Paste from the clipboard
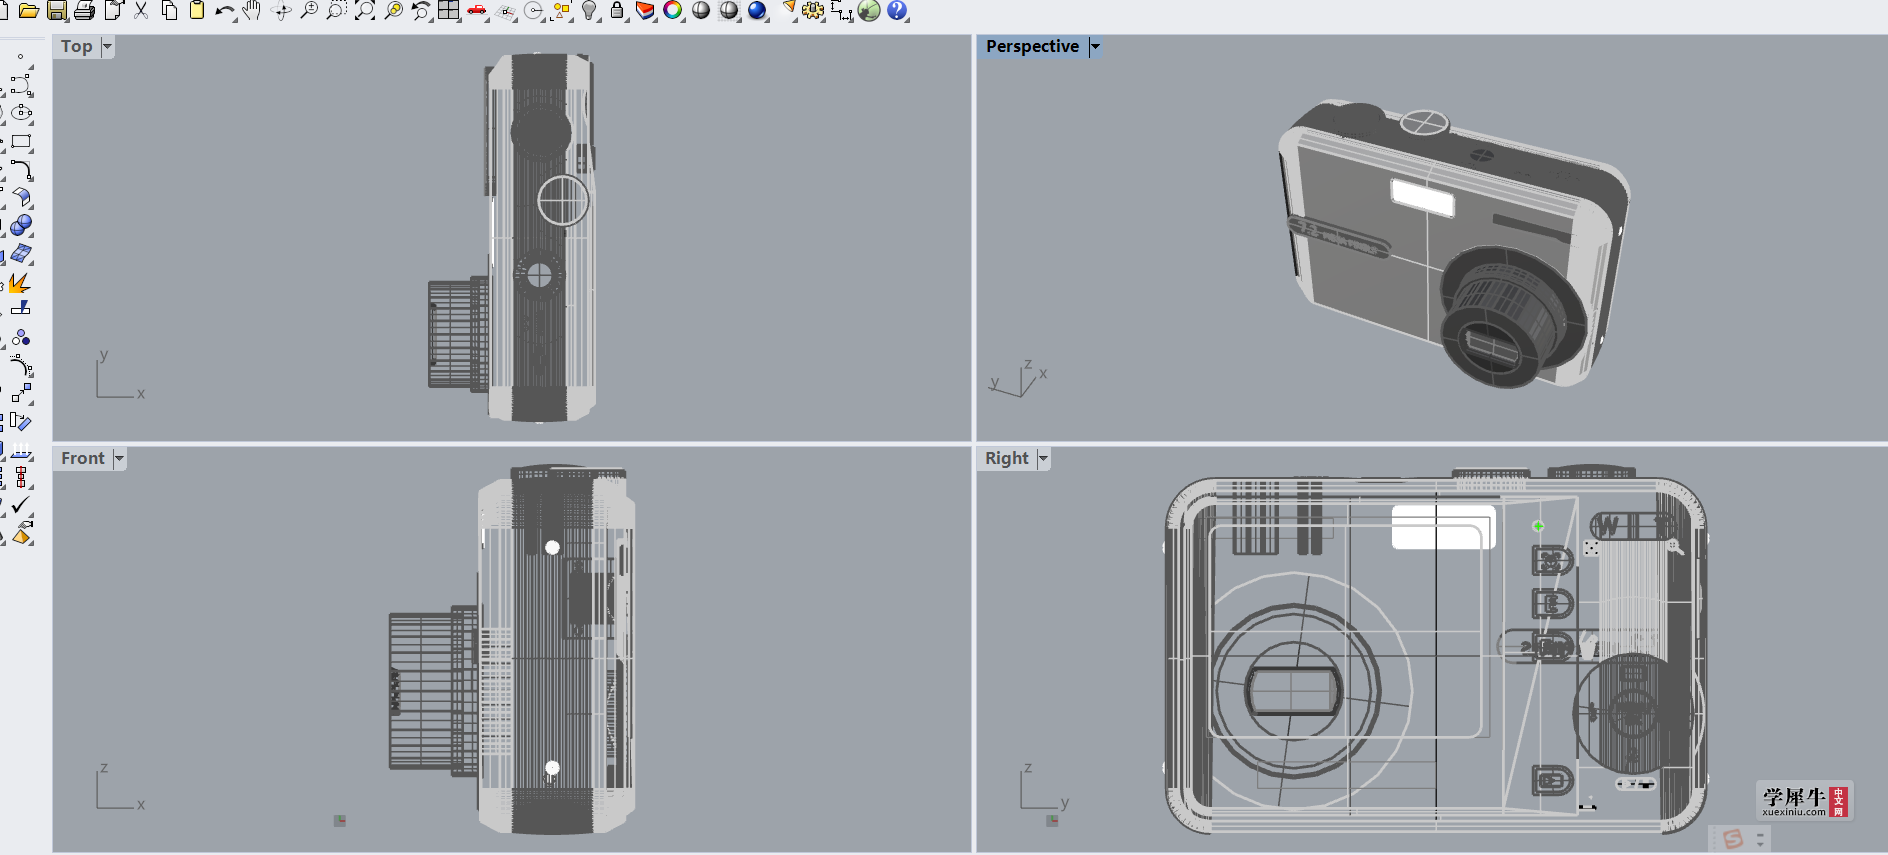Image resolution: width=1888 pixels, height=855 pixels. tap(197, 11)
